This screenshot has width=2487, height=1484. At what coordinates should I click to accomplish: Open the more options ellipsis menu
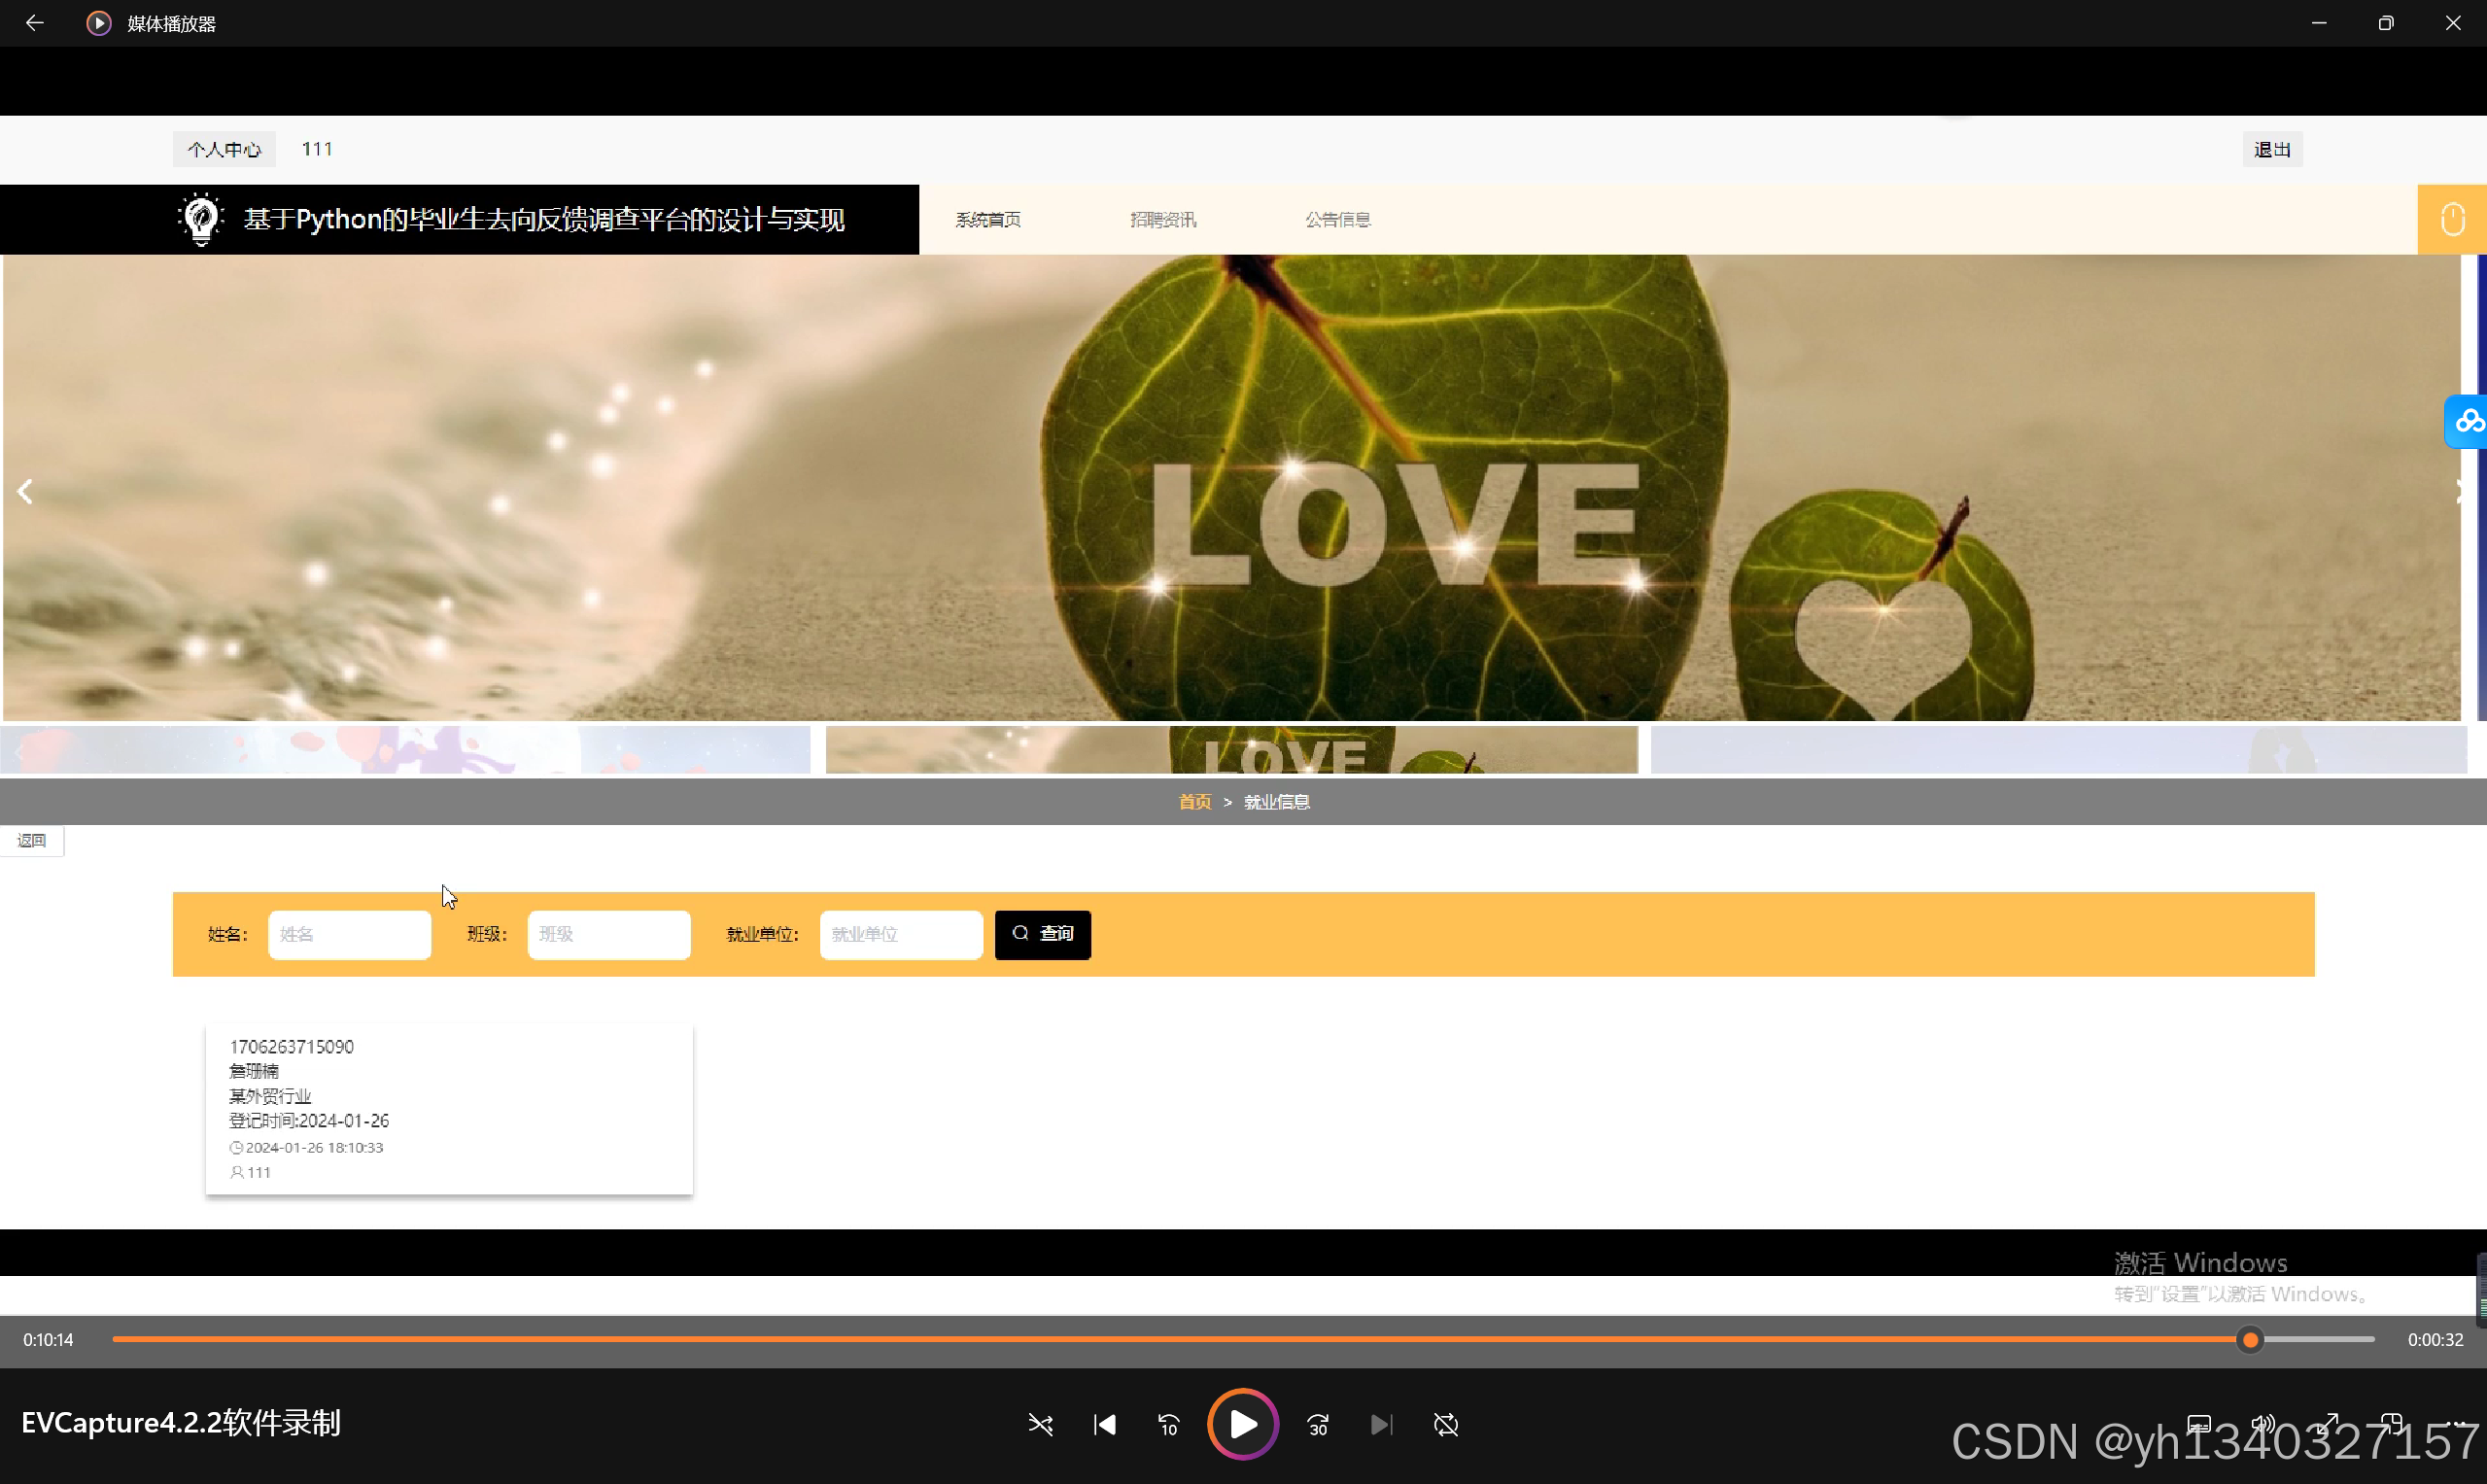point(2456,1424)
